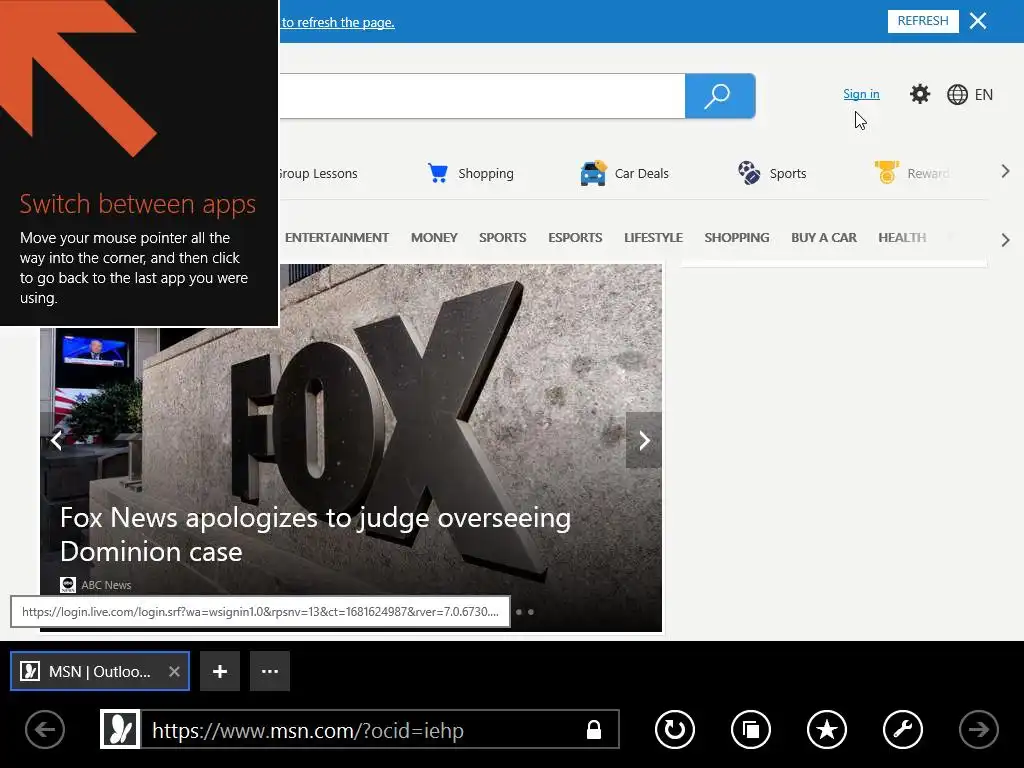Screen dimensions: 1024x768
Task: Open the LIFESTYLE category
Action: point(653,238)
